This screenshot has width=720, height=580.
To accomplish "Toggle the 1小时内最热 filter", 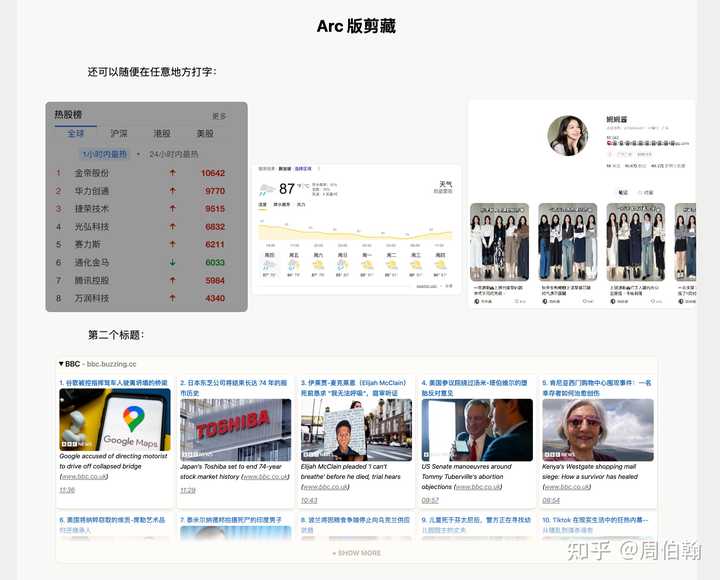I will pyautogui.click(x=104, y=154).
